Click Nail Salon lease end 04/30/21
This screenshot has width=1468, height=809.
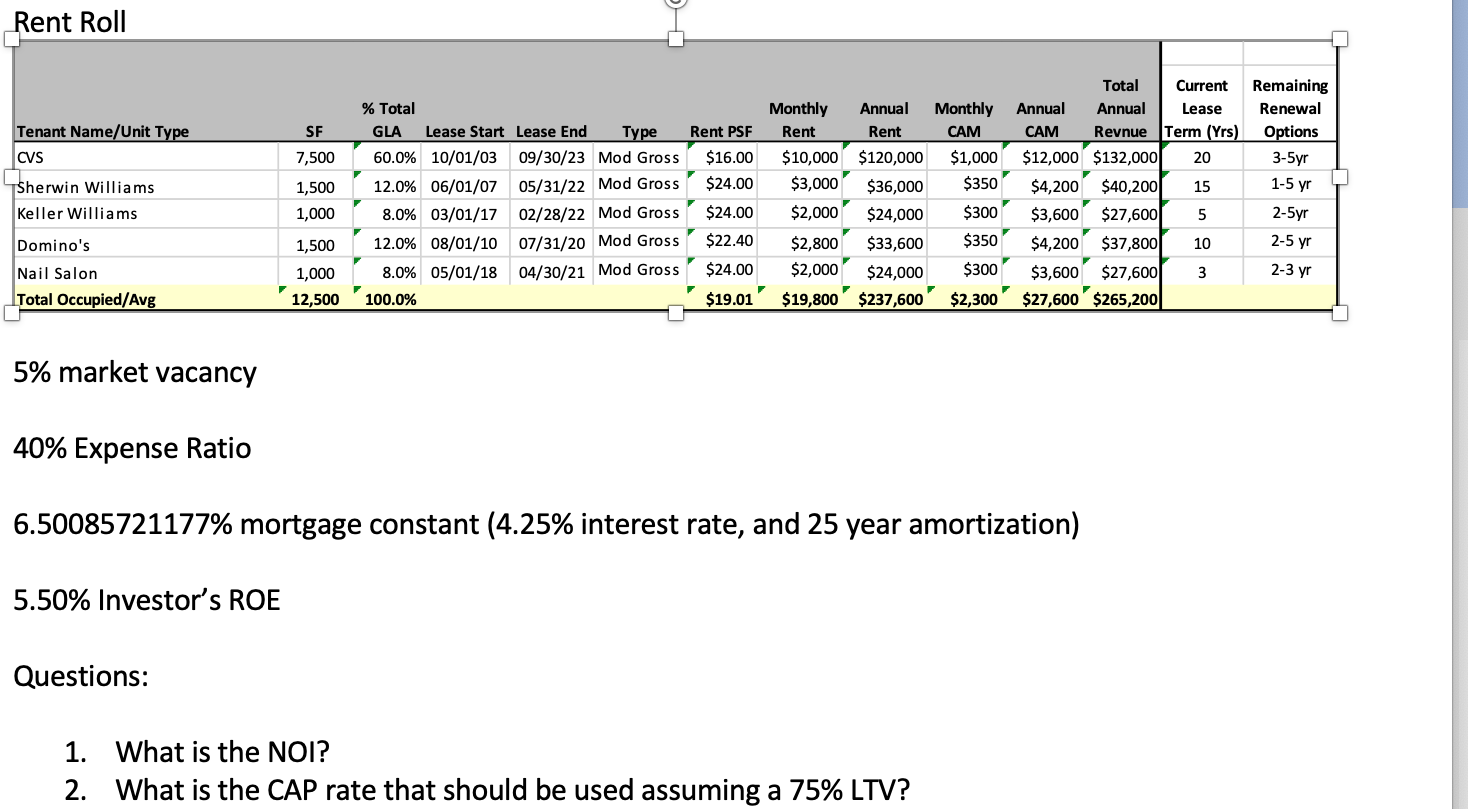[550, 271]
